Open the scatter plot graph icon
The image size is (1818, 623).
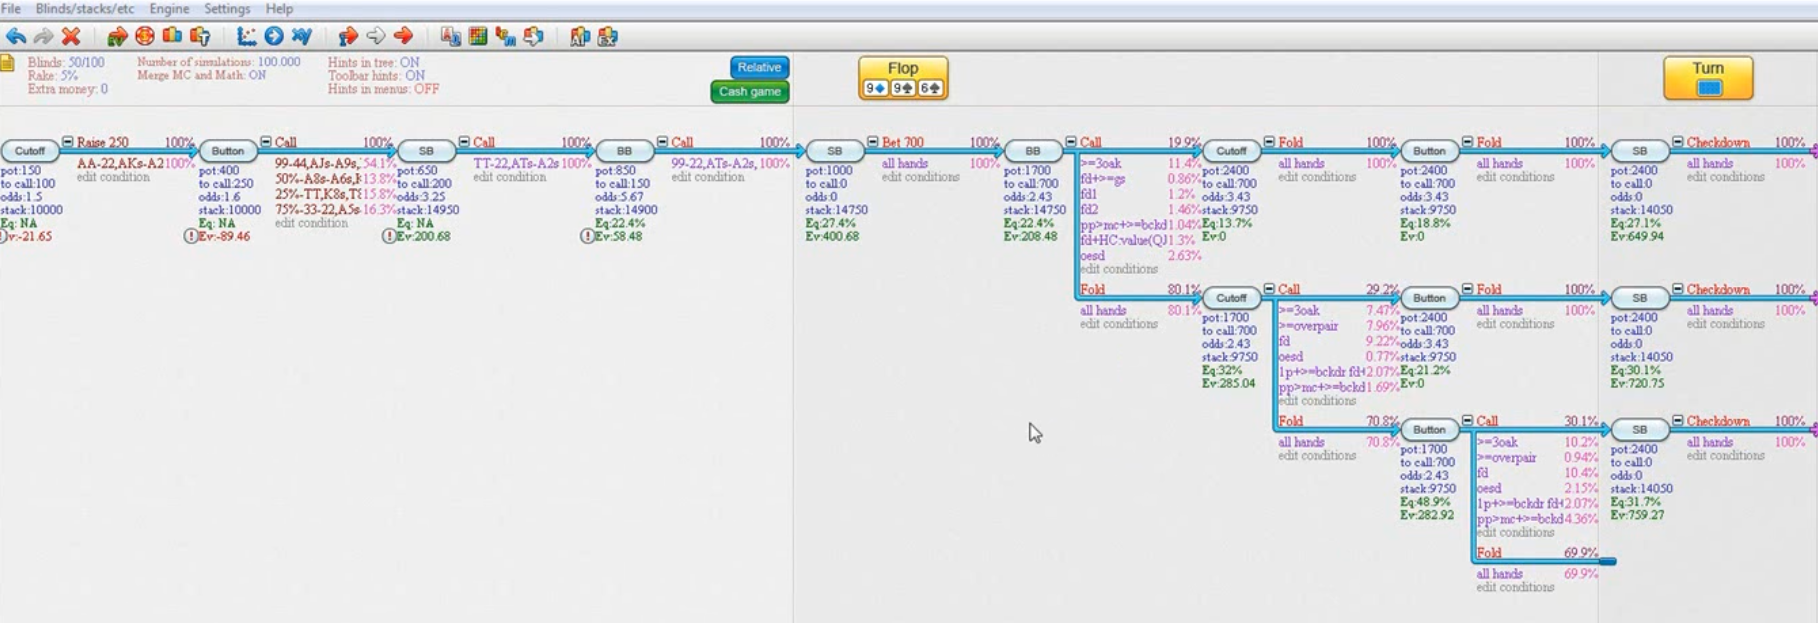pos(246,37)
